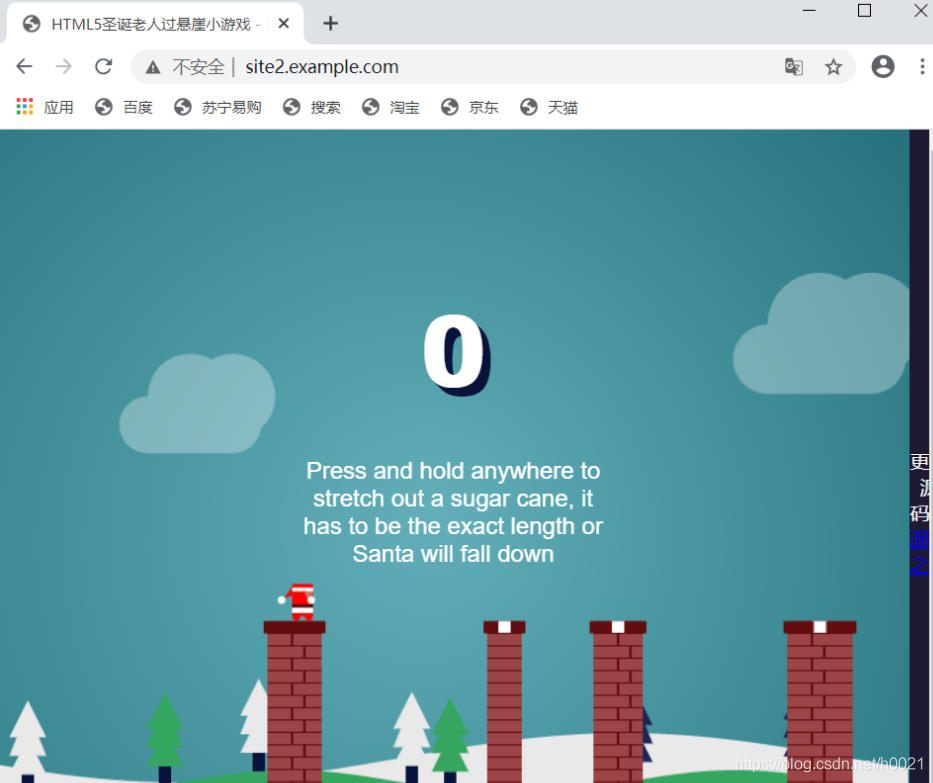Click the 不安全 security label

click(198, 67)
